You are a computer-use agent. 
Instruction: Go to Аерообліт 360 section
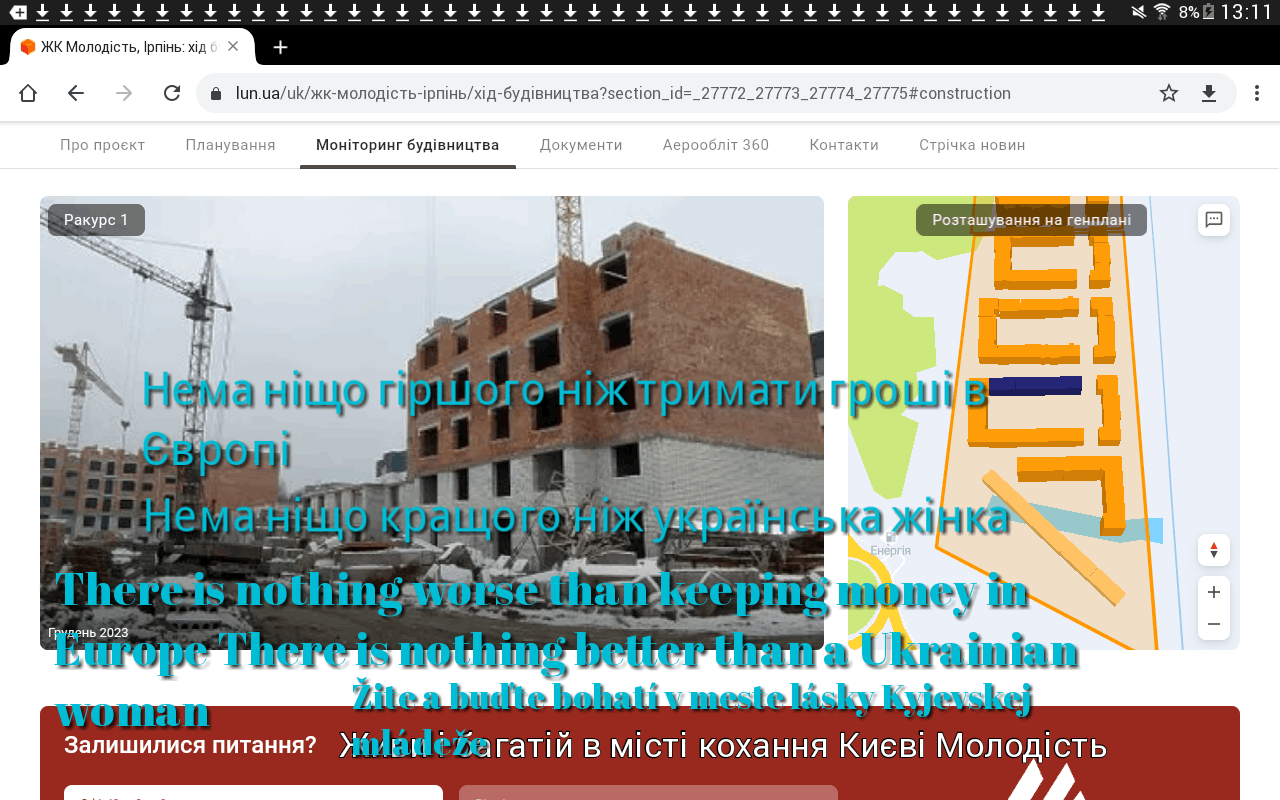coord(716,145)
